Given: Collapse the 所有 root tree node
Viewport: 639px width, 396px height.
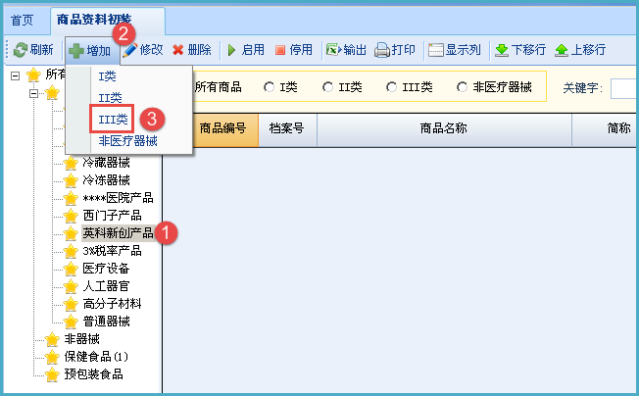Looking at the screenshot, I should click(15, 76).
